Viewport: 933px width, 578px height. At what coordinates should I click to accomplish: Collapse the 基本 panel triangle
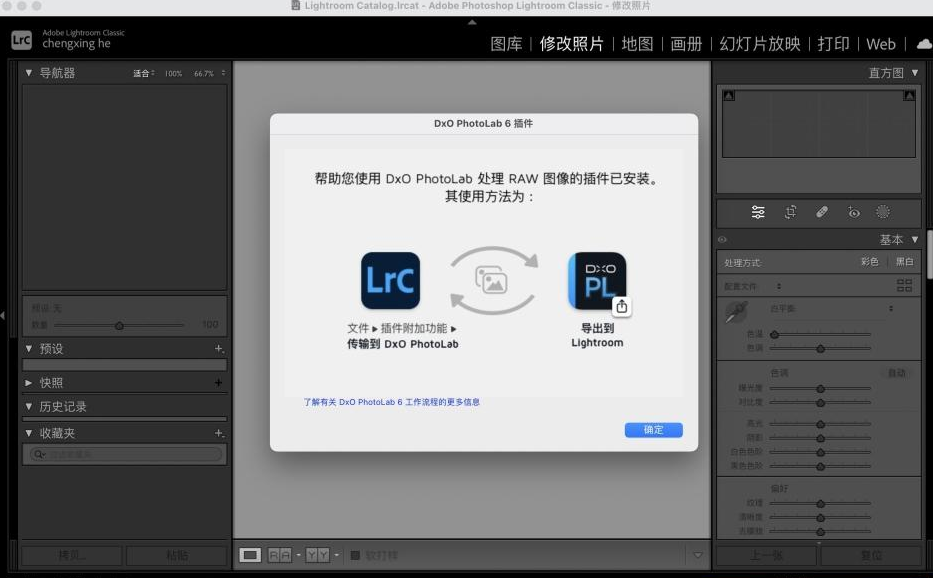[x=915, y=239]
